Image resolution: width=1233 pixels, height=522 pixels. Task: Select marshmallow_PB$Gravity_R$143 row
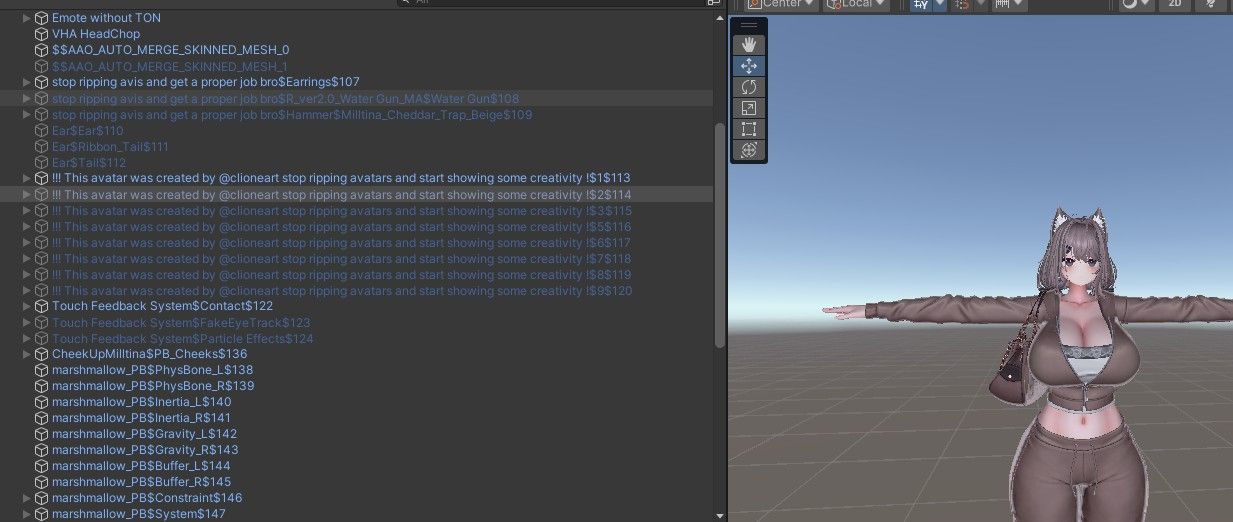(x=357, y=450)
